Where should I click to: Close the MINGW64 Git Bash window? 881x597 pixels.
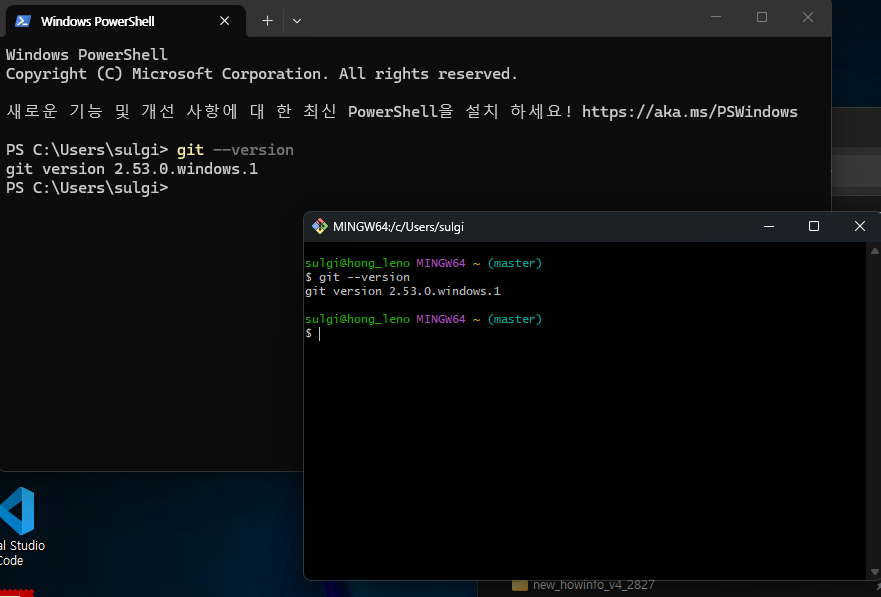coord(859,227)
